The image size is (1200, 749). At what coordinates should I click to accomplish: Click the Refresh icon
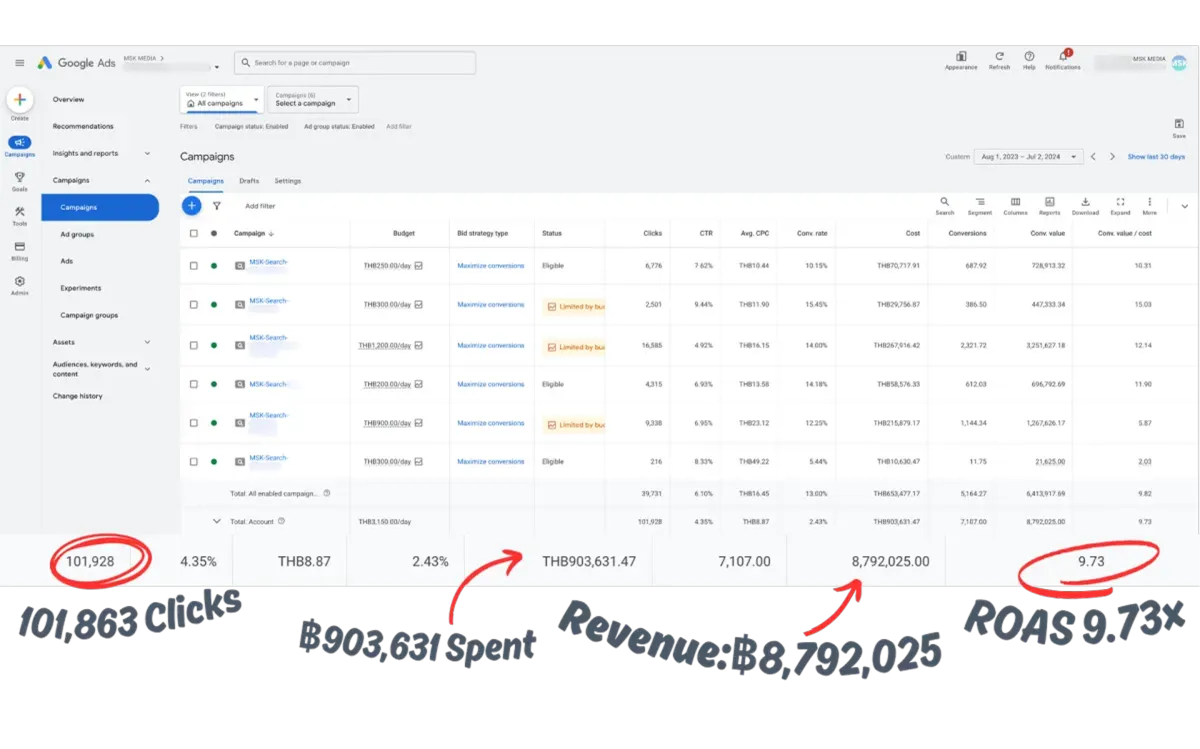pos(999,57)
